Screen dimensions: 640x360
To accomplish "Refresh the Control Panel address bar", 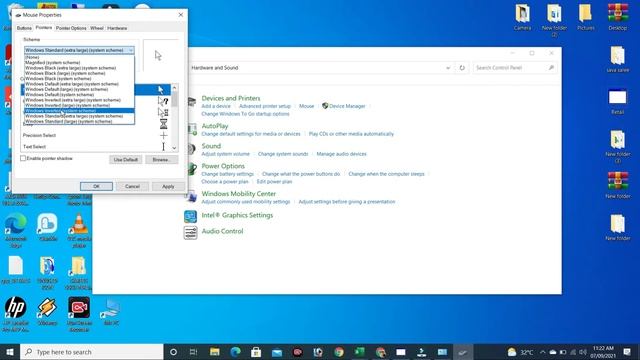I will tap(462, 68).
